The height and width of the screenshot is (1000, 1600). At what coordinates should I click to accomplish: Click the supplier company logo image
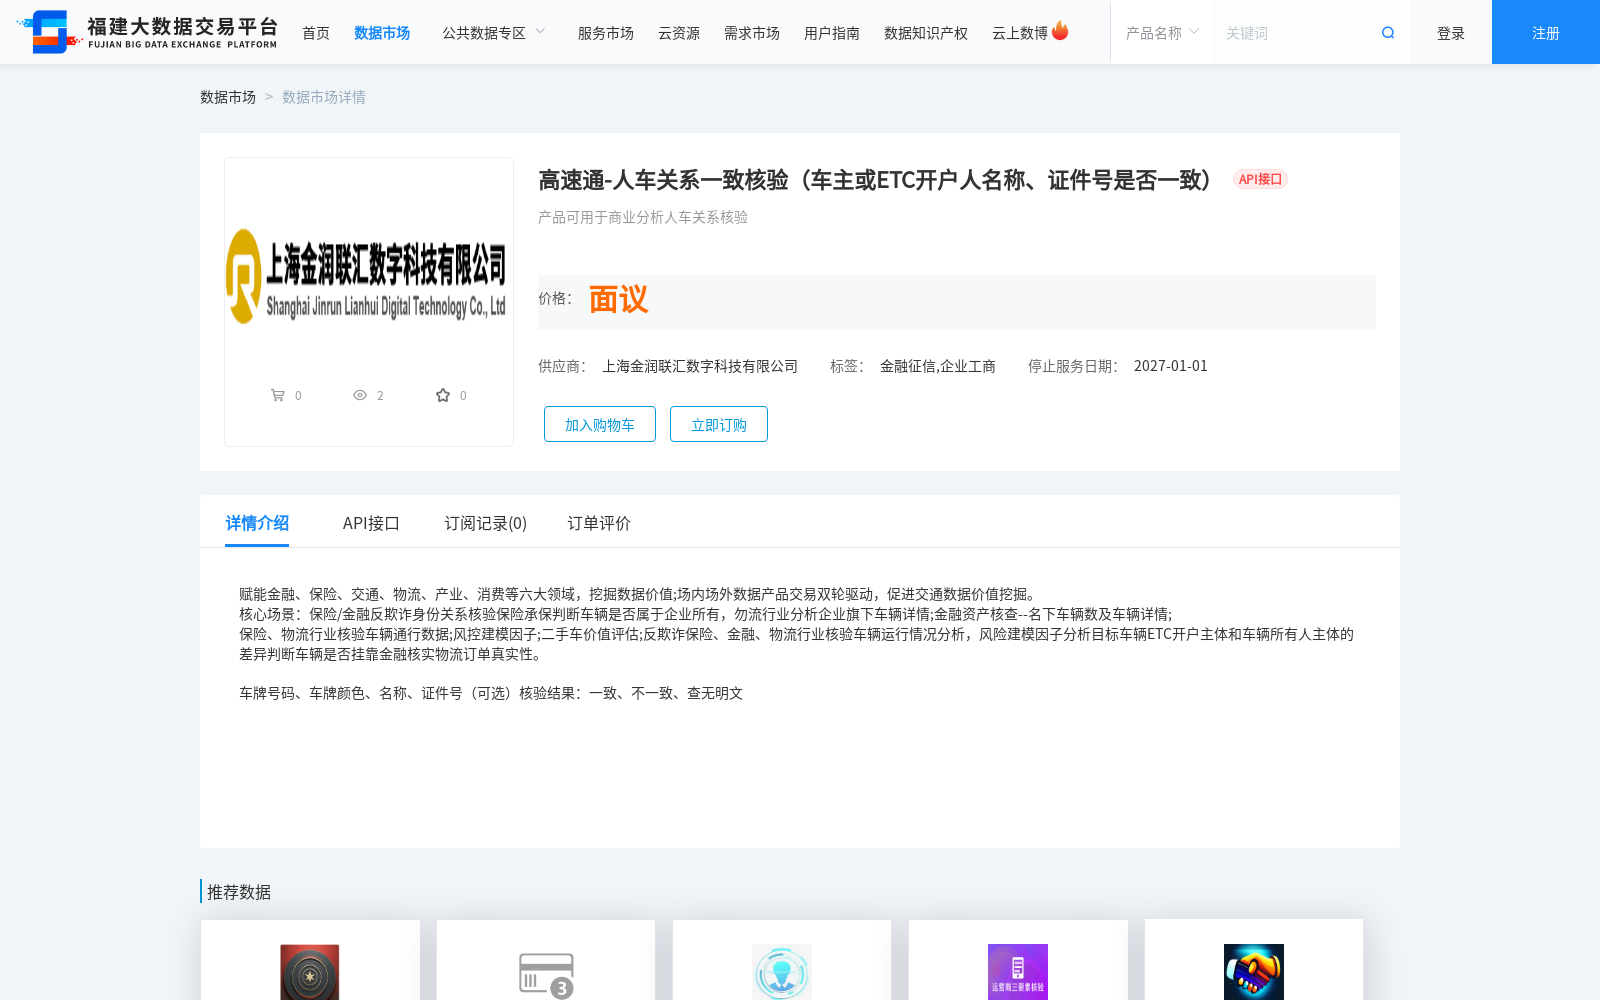(x=369, y=277)
